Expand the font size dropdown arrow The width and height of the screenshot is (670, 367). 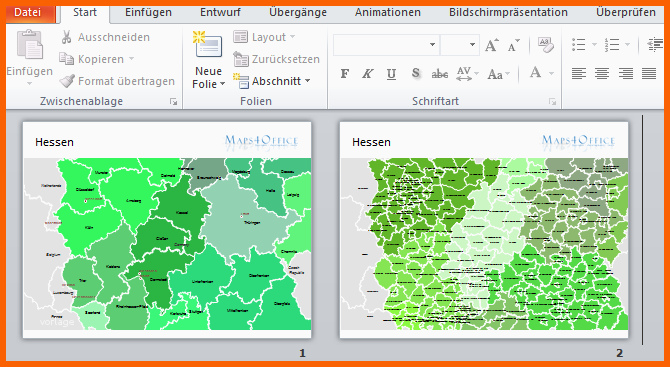click(x=472, y=45)
